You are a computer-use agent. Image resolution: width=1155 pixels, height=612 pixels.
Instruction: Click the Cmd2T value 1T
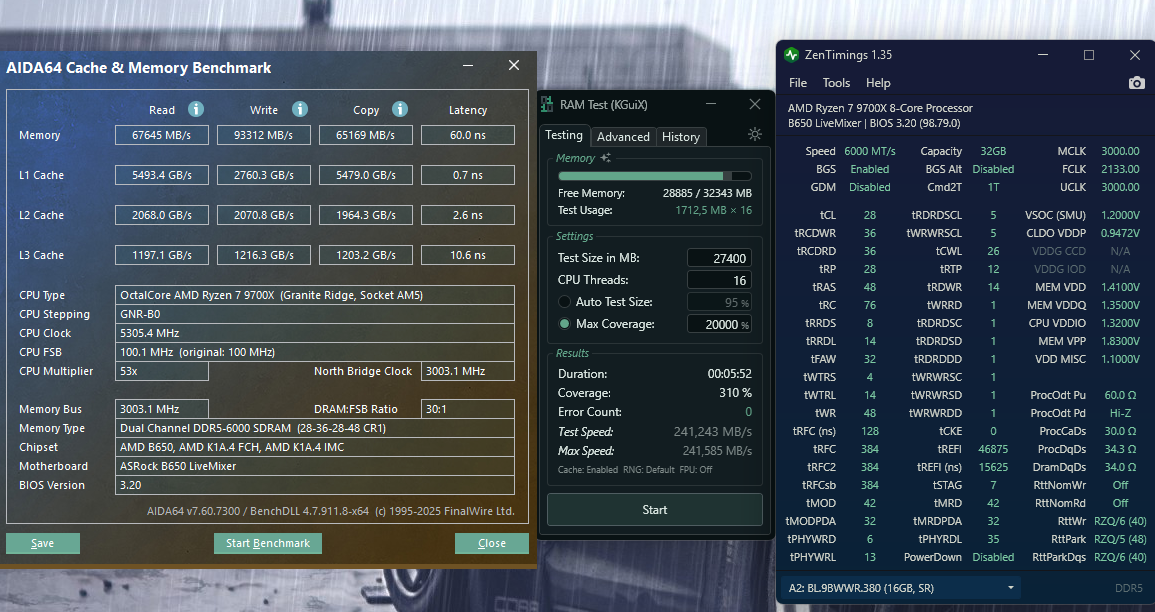point(993,187)
